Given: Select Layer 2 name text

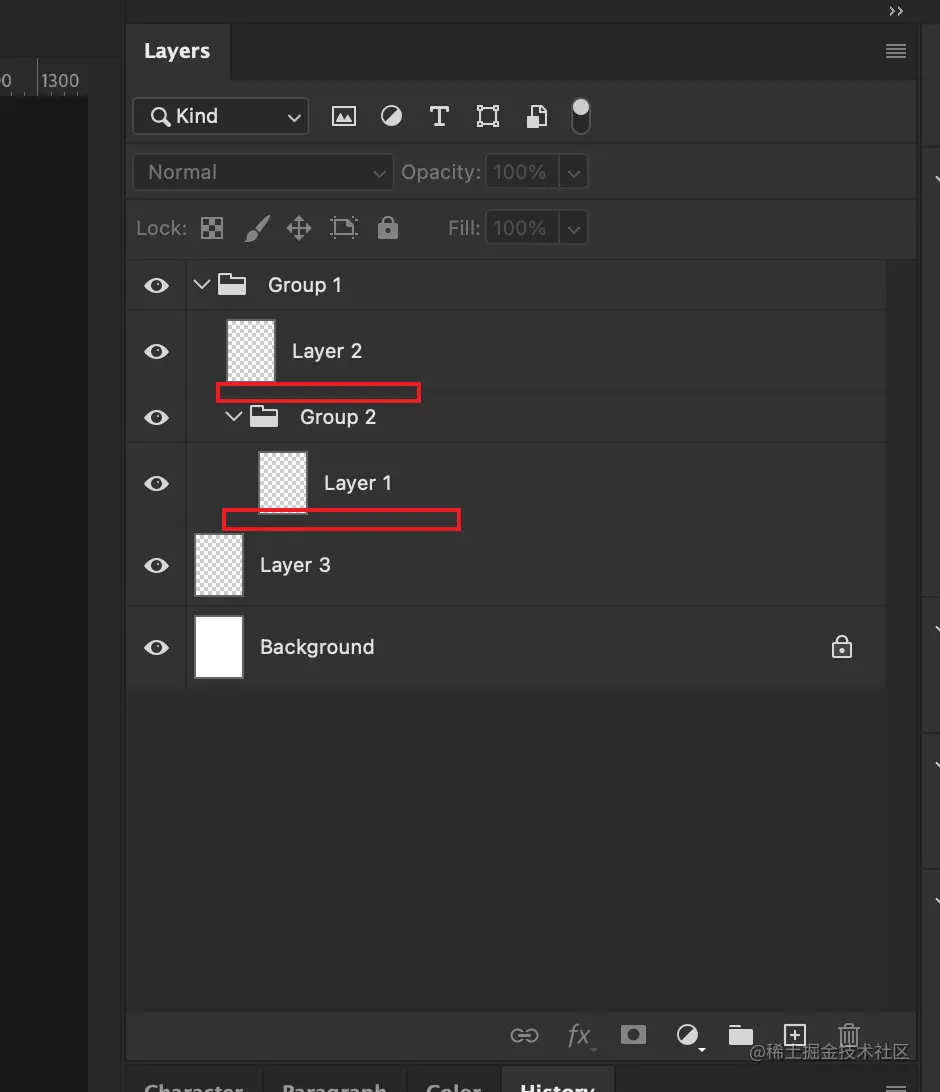Looking at the screenshot, I should tap(327, 352).
